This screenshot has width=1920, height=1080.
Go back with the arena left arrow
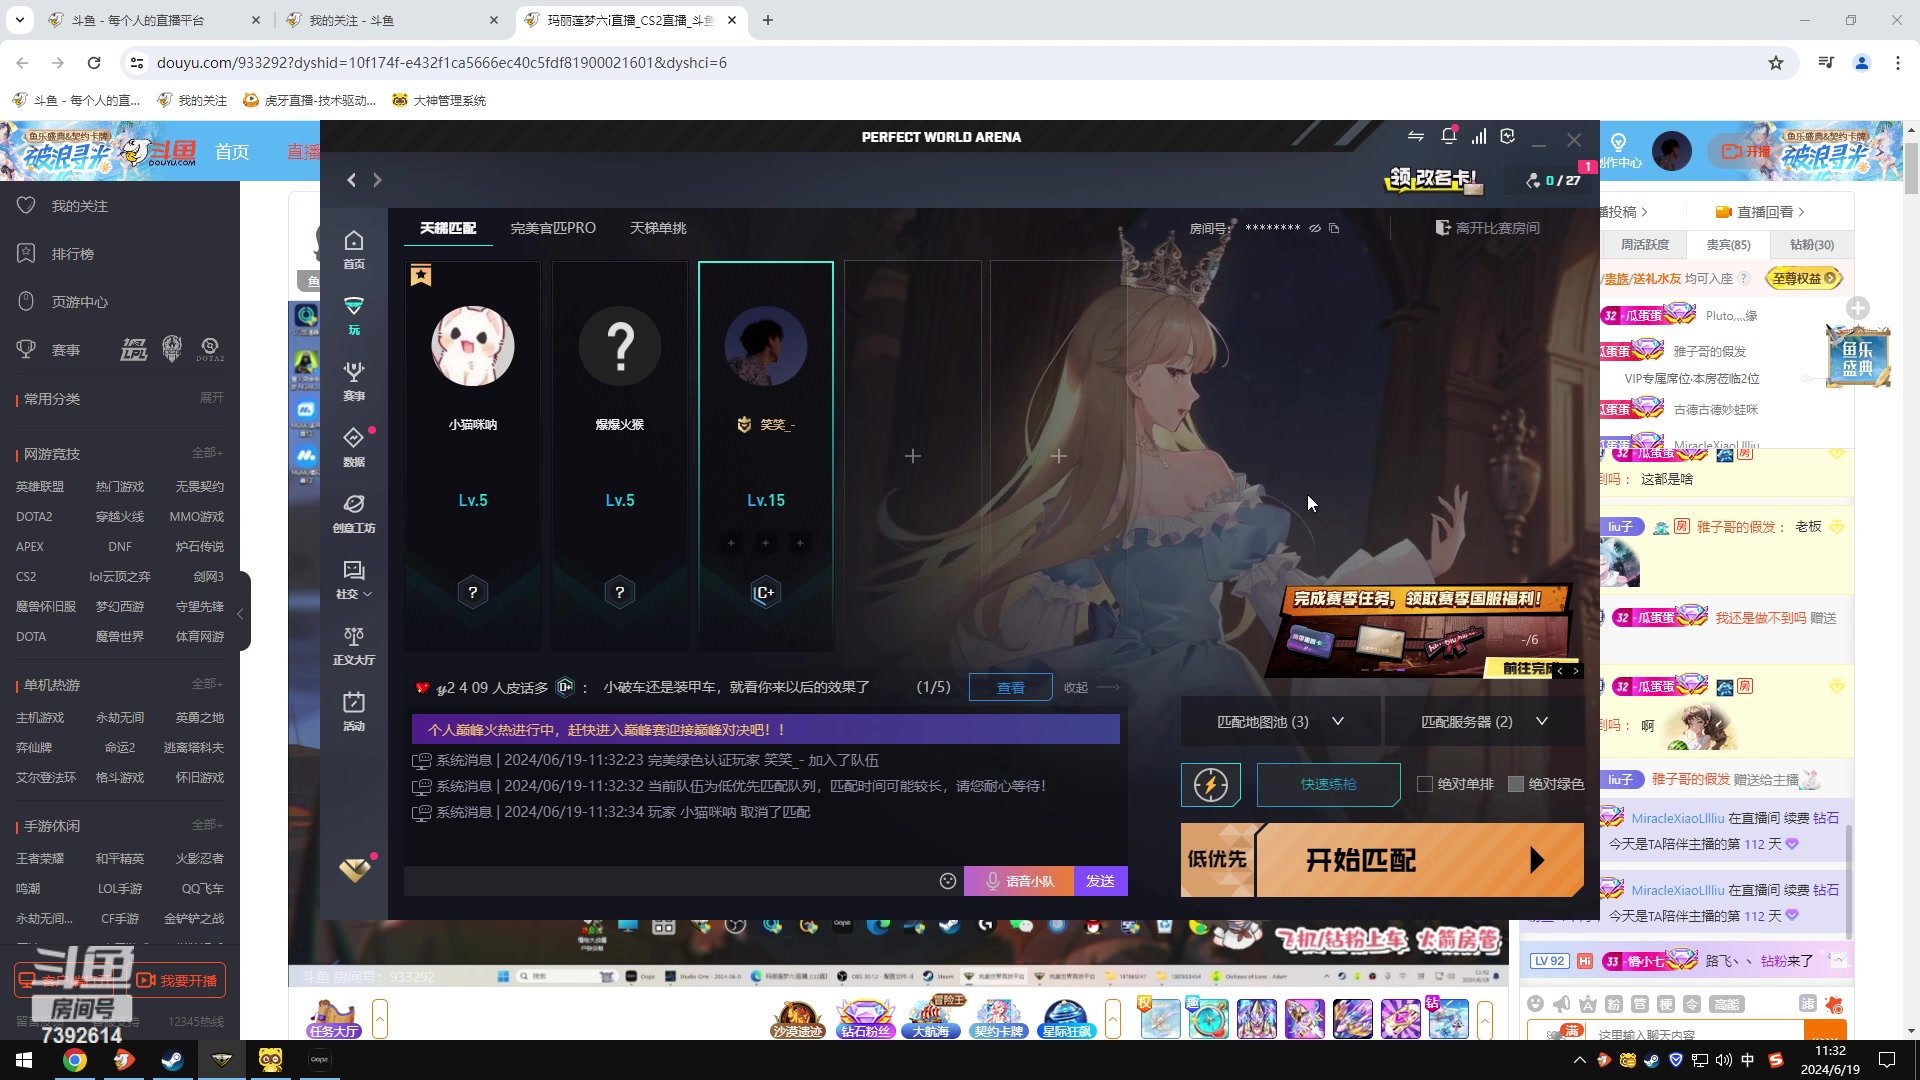click(351, 180)
